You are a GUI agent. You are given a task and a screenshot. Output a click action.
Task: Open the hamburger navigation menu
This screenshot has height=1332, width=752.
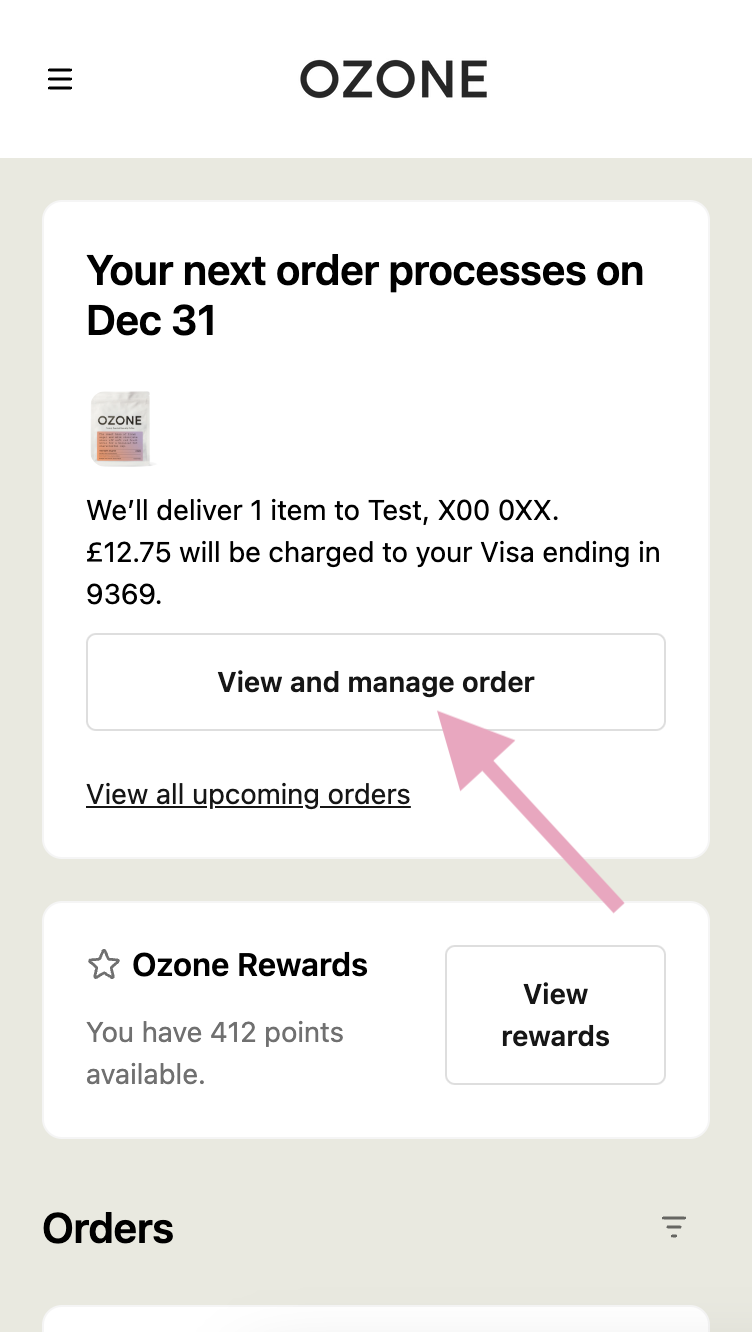(x=60, y=79)
